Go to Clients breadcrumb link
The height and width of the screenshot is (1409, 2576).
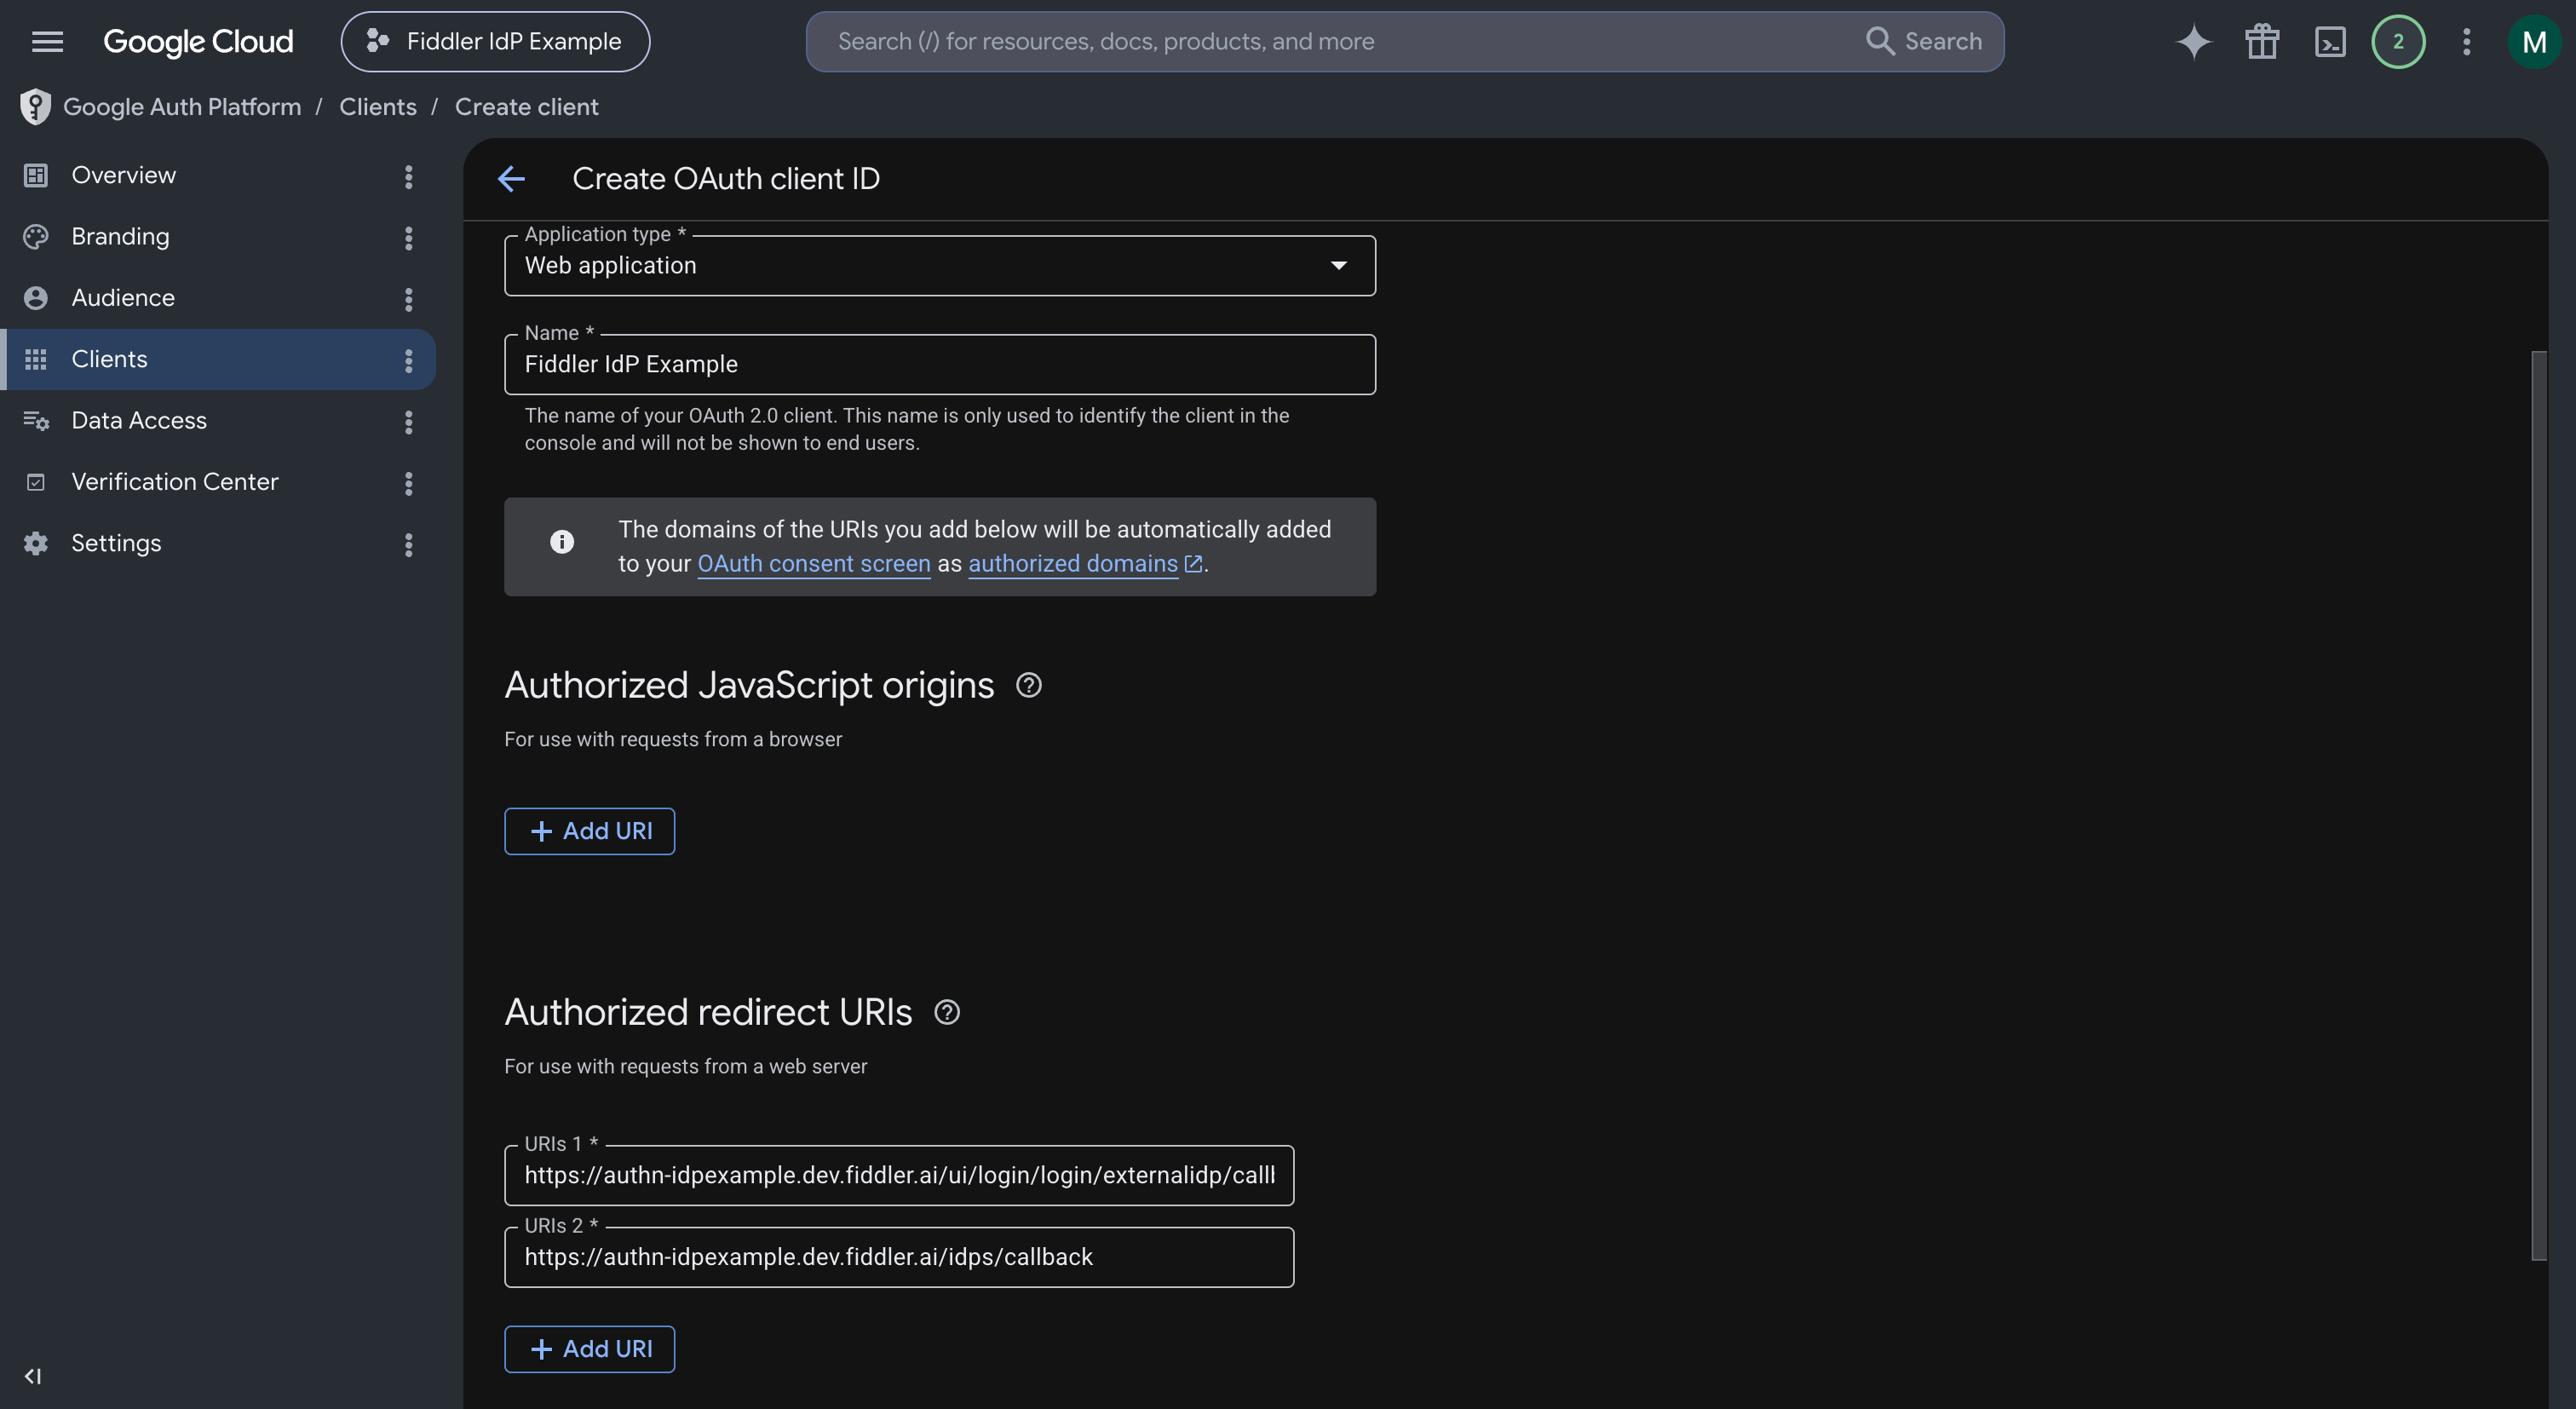coord(378,107)
